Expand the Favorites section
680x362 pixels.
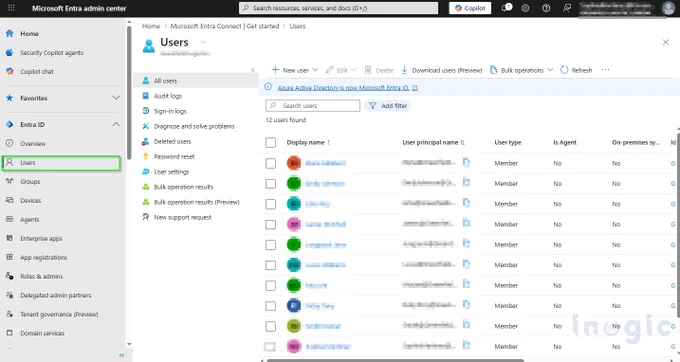coord(116,98)
